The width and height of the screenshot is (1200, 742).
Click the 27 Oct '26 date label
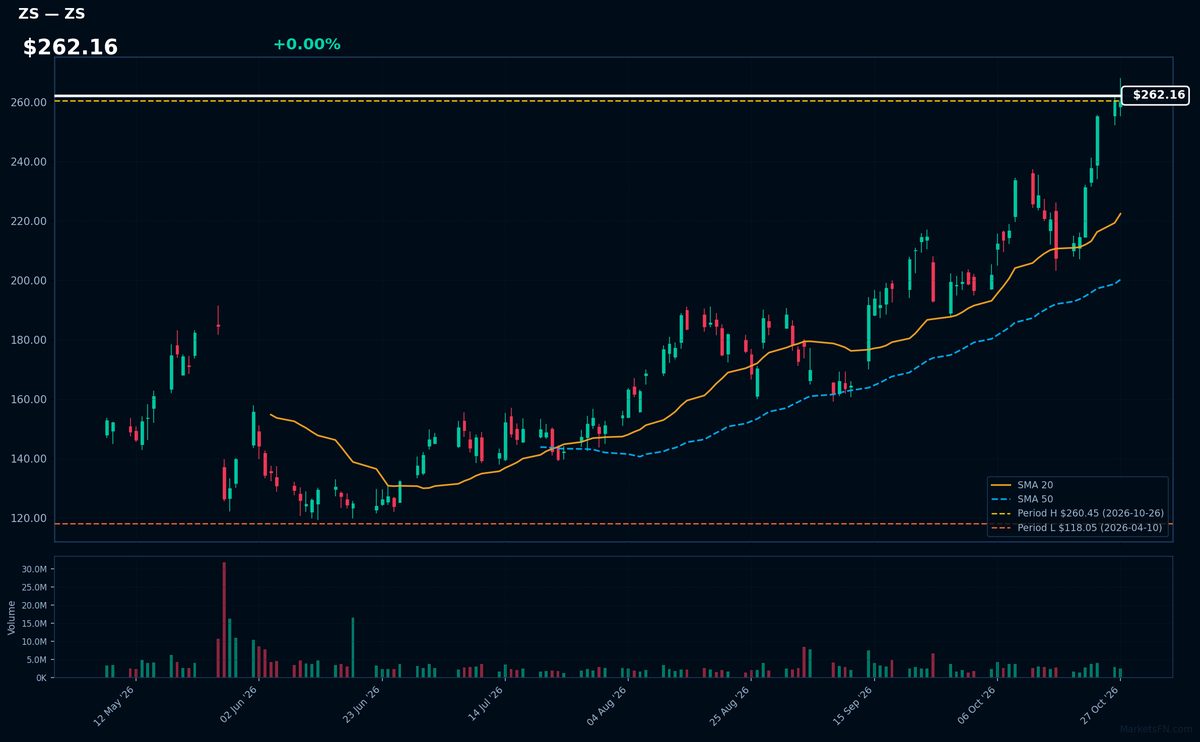pyautogui.click(x=1099, y=706)
